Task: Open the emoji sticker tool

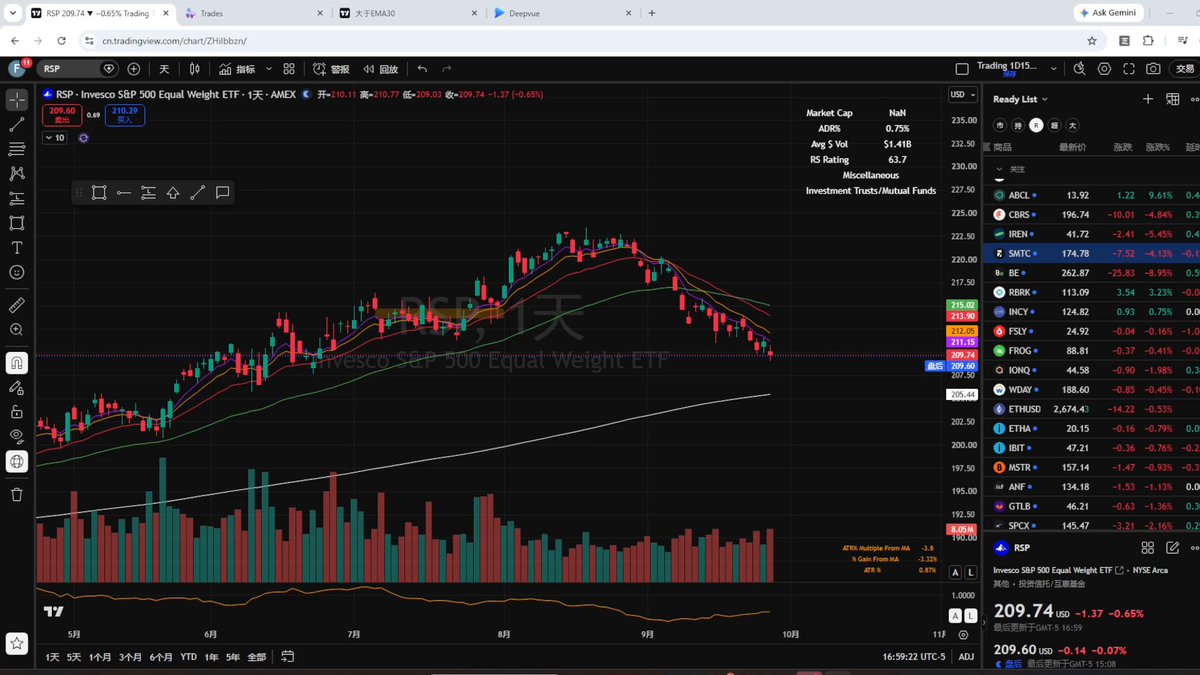Action: [17, 272]
